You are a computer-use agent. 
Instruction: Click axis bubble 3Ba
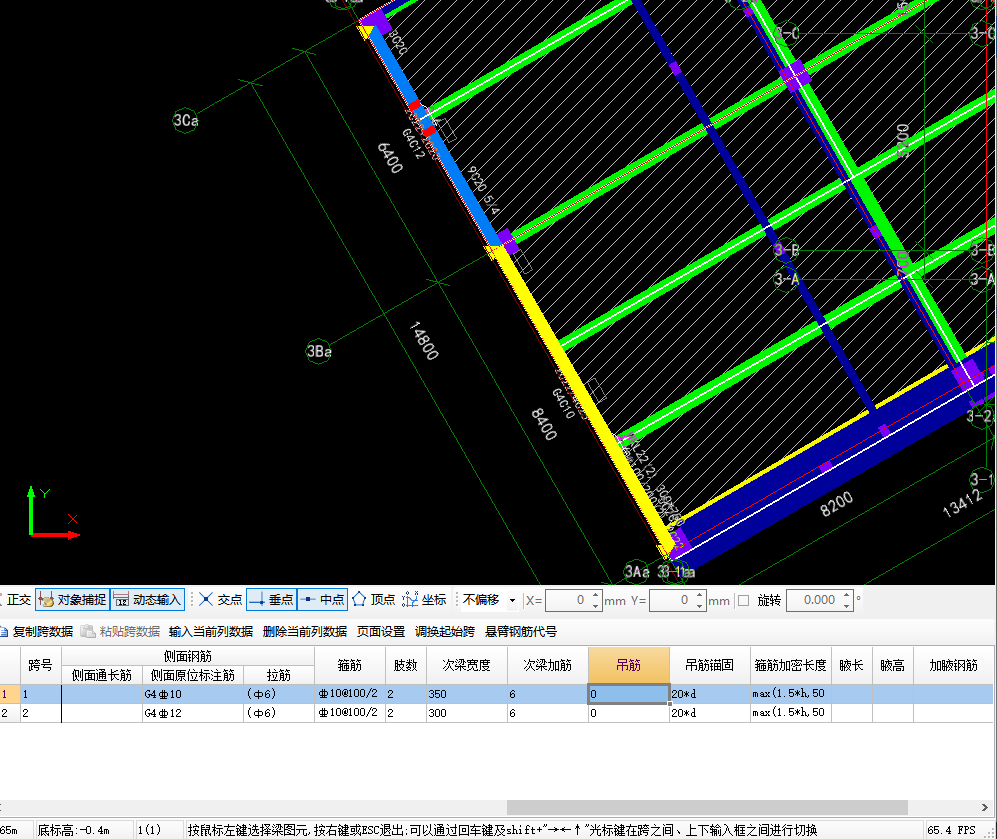click(319, 351)
